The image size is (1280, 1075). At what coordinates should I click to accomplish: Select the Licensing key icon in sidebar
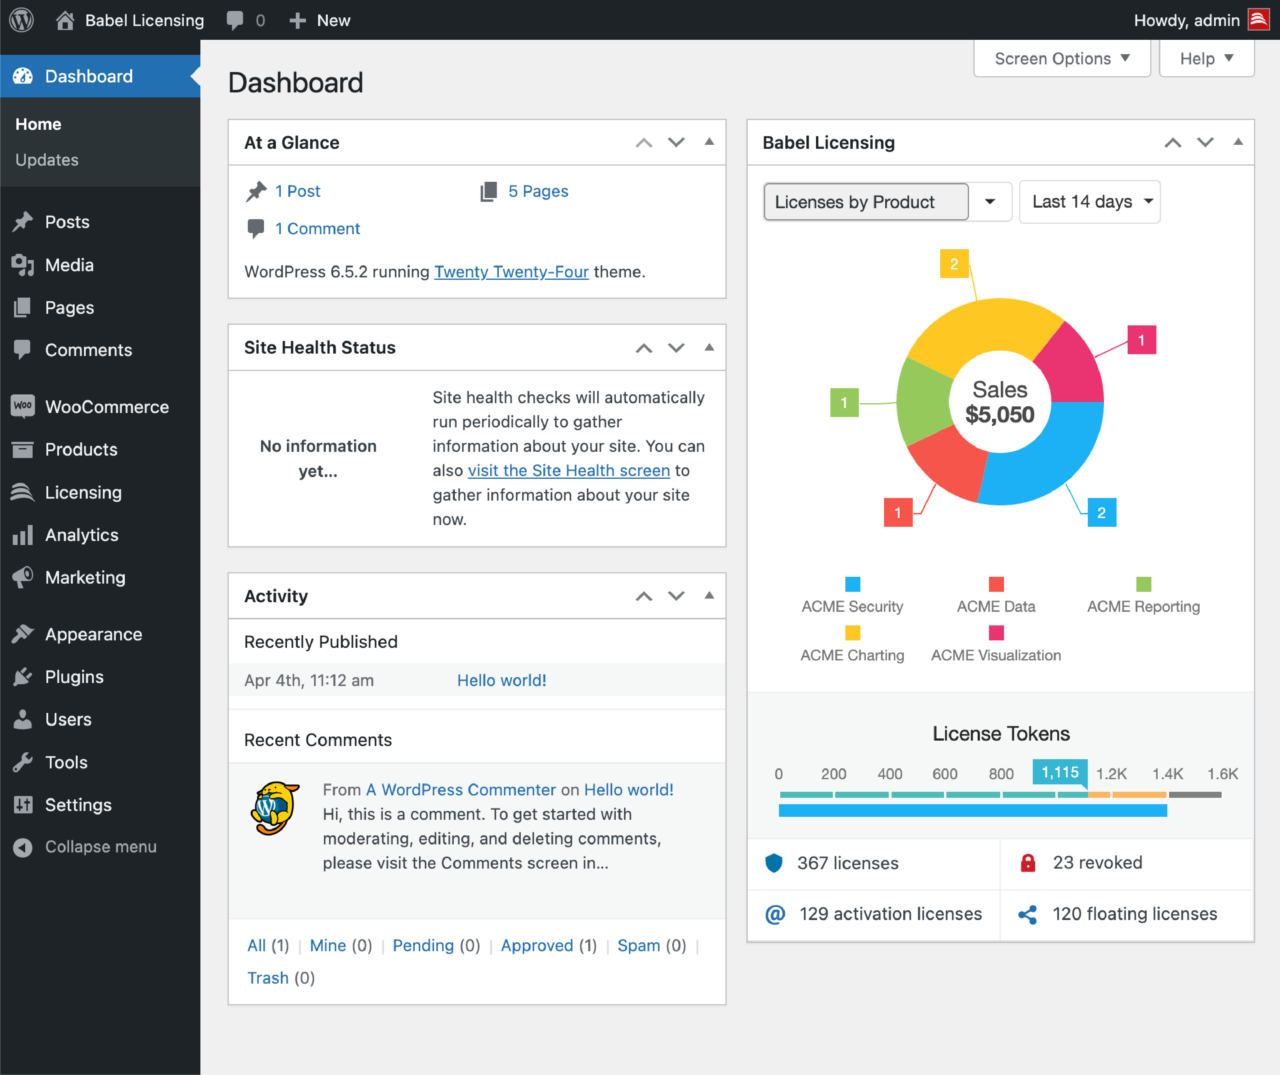(x=21, y=492)
